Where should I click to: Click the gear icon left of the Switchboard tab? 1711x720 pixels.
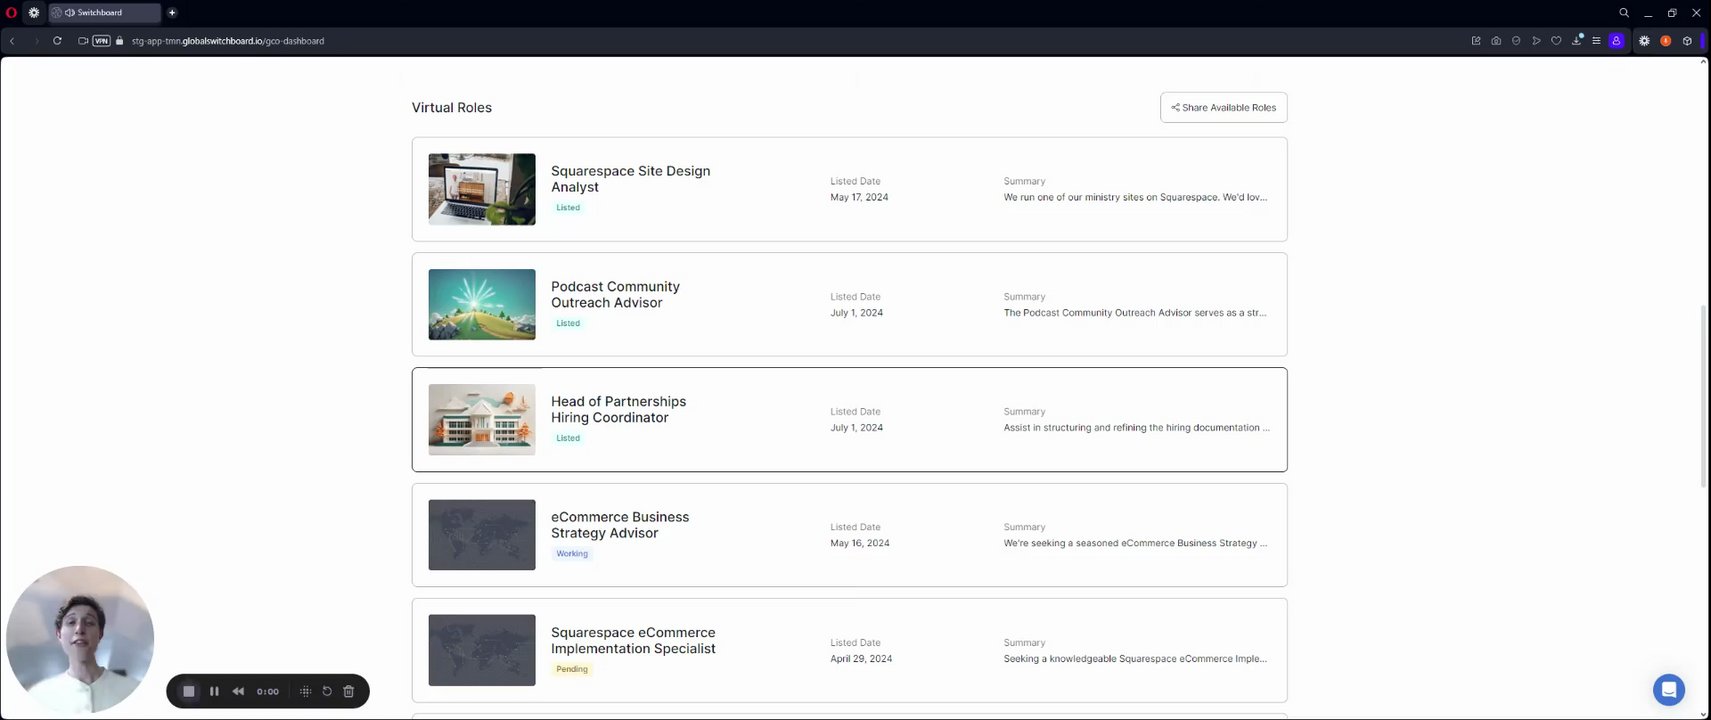point(34,13)
